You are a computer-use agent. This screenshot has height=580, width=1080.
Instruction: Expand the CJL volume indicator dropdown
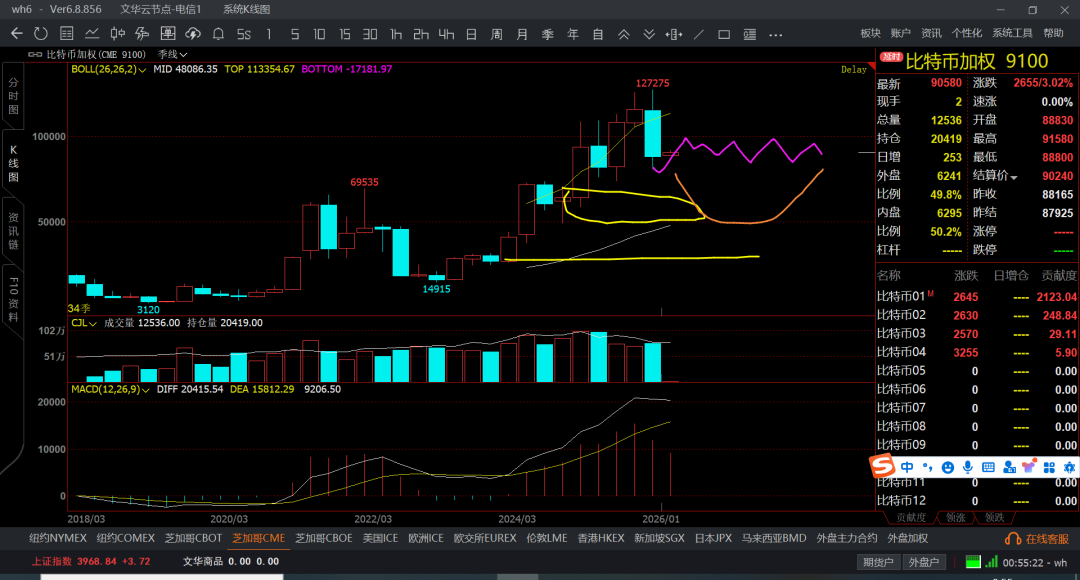pyautogui.click(x=92, y=323)
